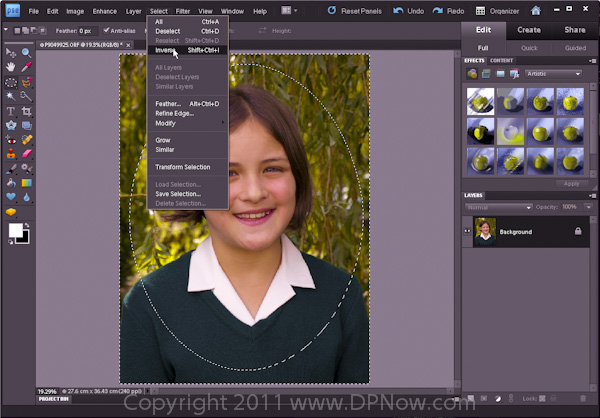Image resolution: width=600 pixels, height=418 pixels.
Task: Pick the Type text tool
Action: 10,110
